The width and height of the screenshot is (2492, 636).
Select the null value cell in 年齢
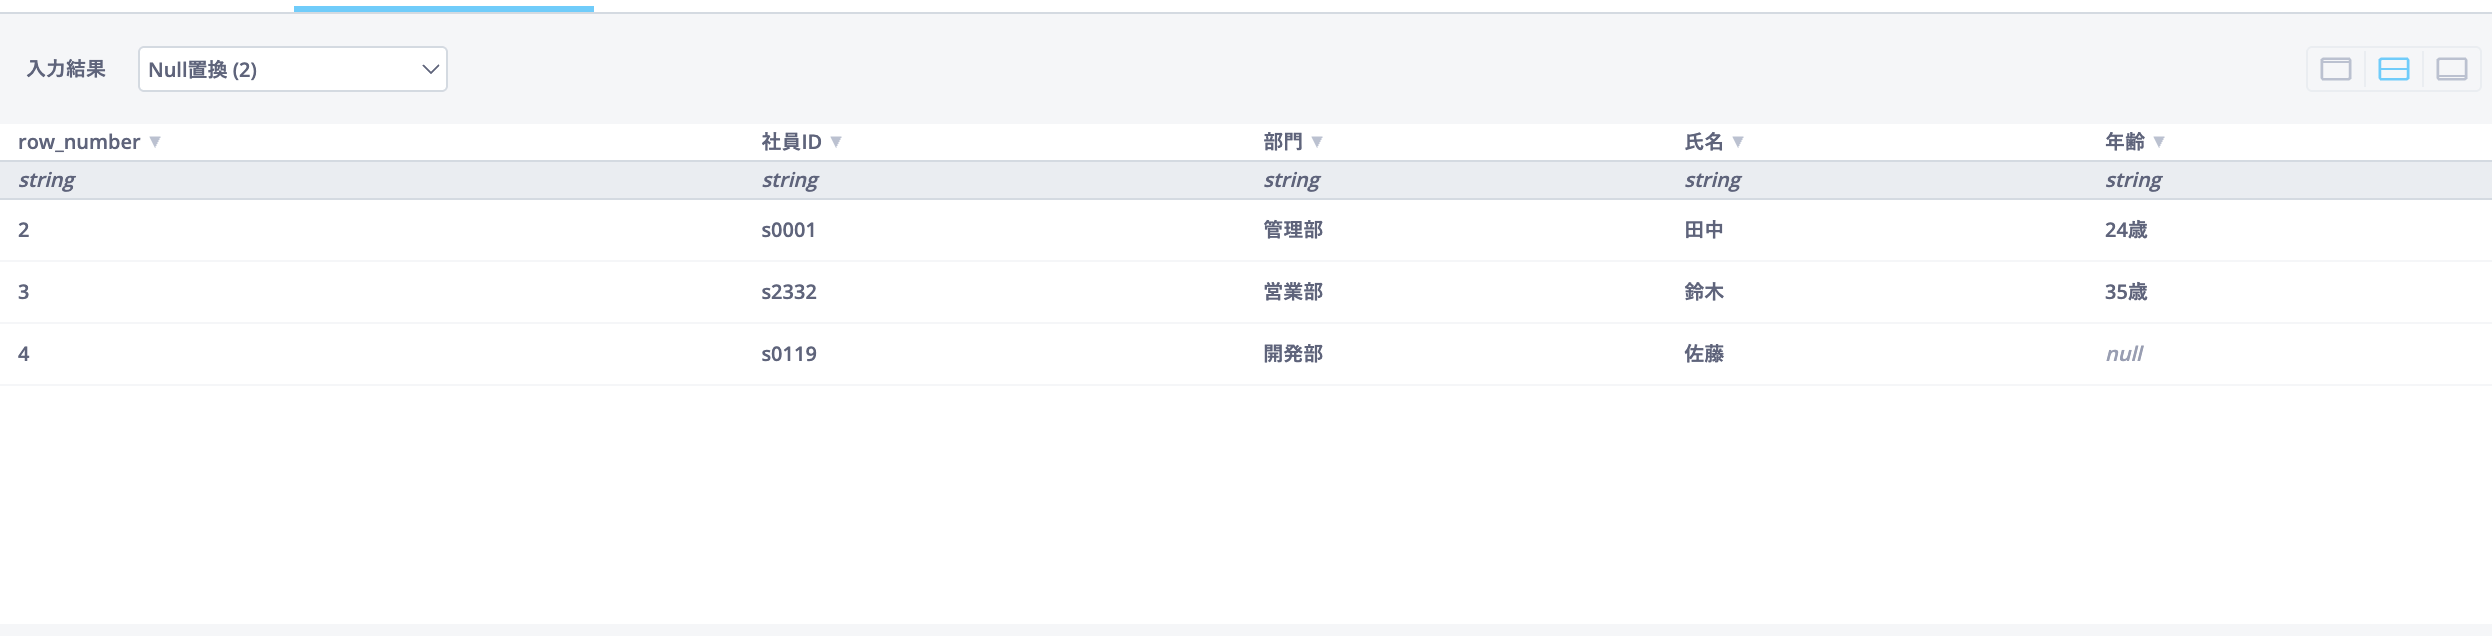2124,354
